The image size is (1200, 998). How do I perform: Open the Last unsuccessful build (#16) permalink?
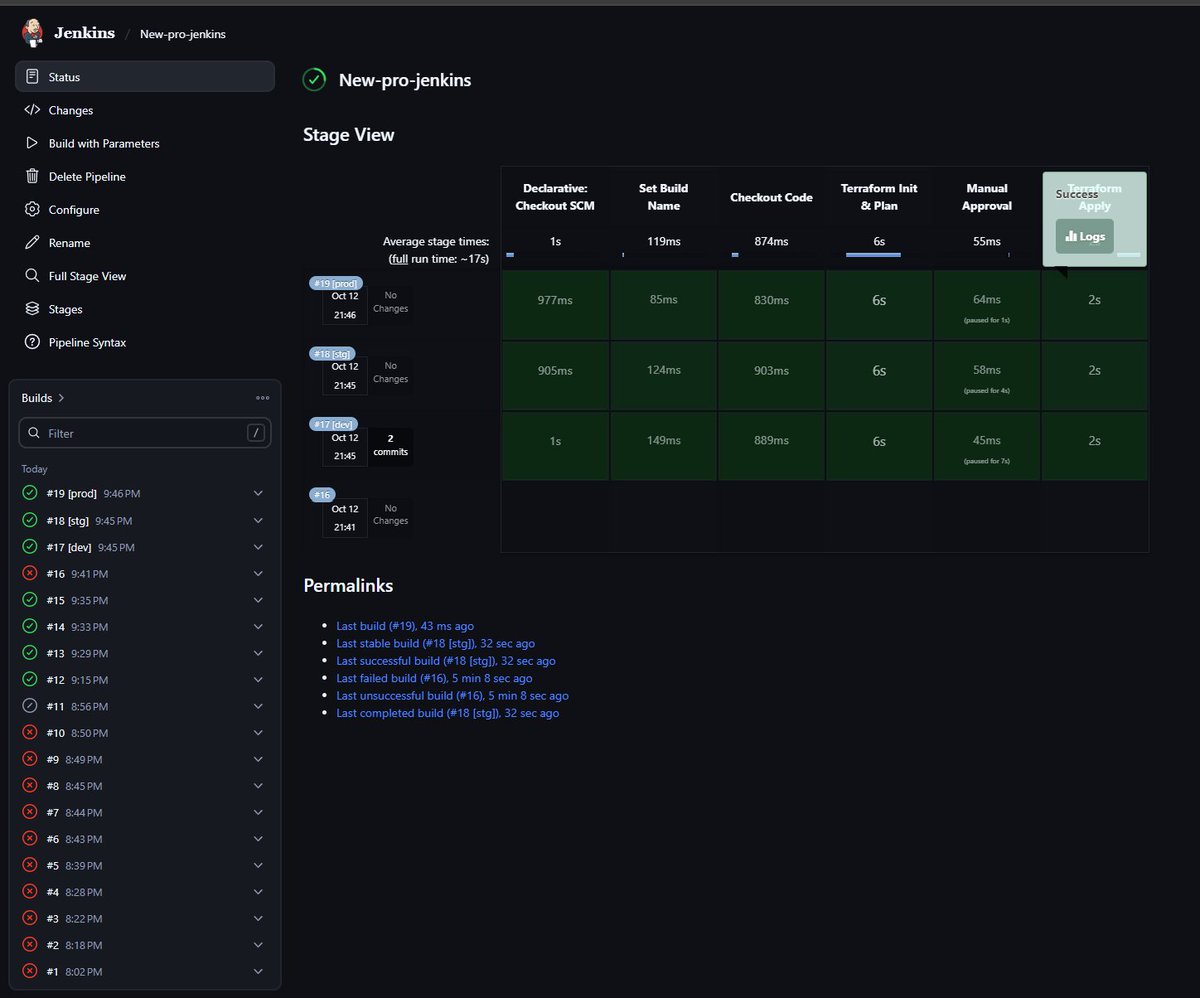(452, 696)
